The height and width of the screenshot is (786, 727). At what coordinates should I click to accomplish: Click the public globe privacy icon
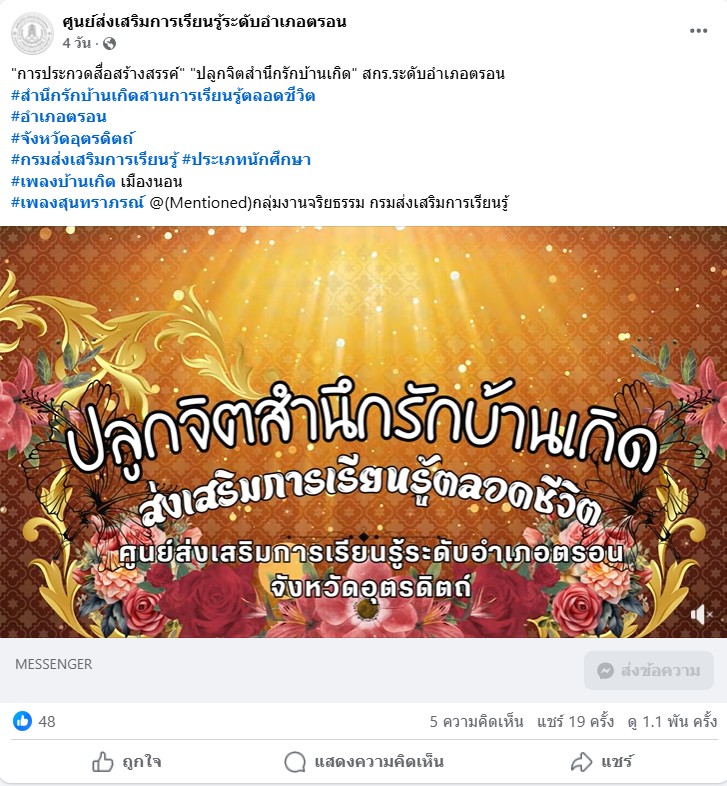point(109,44)
